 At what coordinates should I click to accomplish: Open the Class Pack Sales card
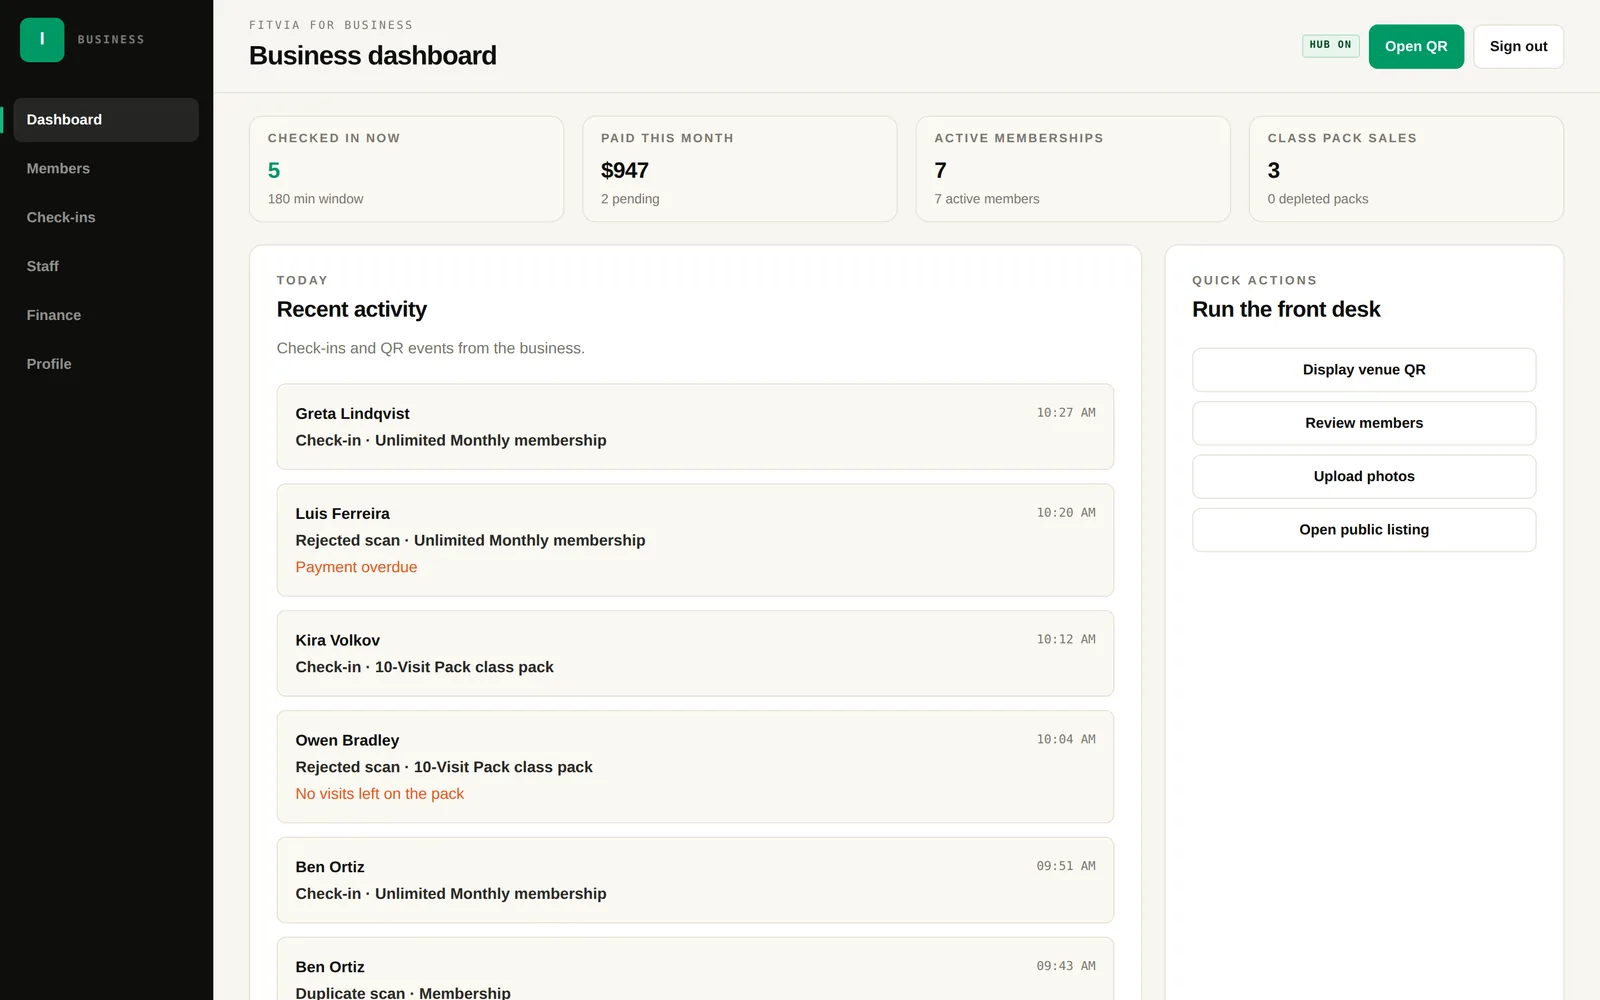coord(1406,169)
